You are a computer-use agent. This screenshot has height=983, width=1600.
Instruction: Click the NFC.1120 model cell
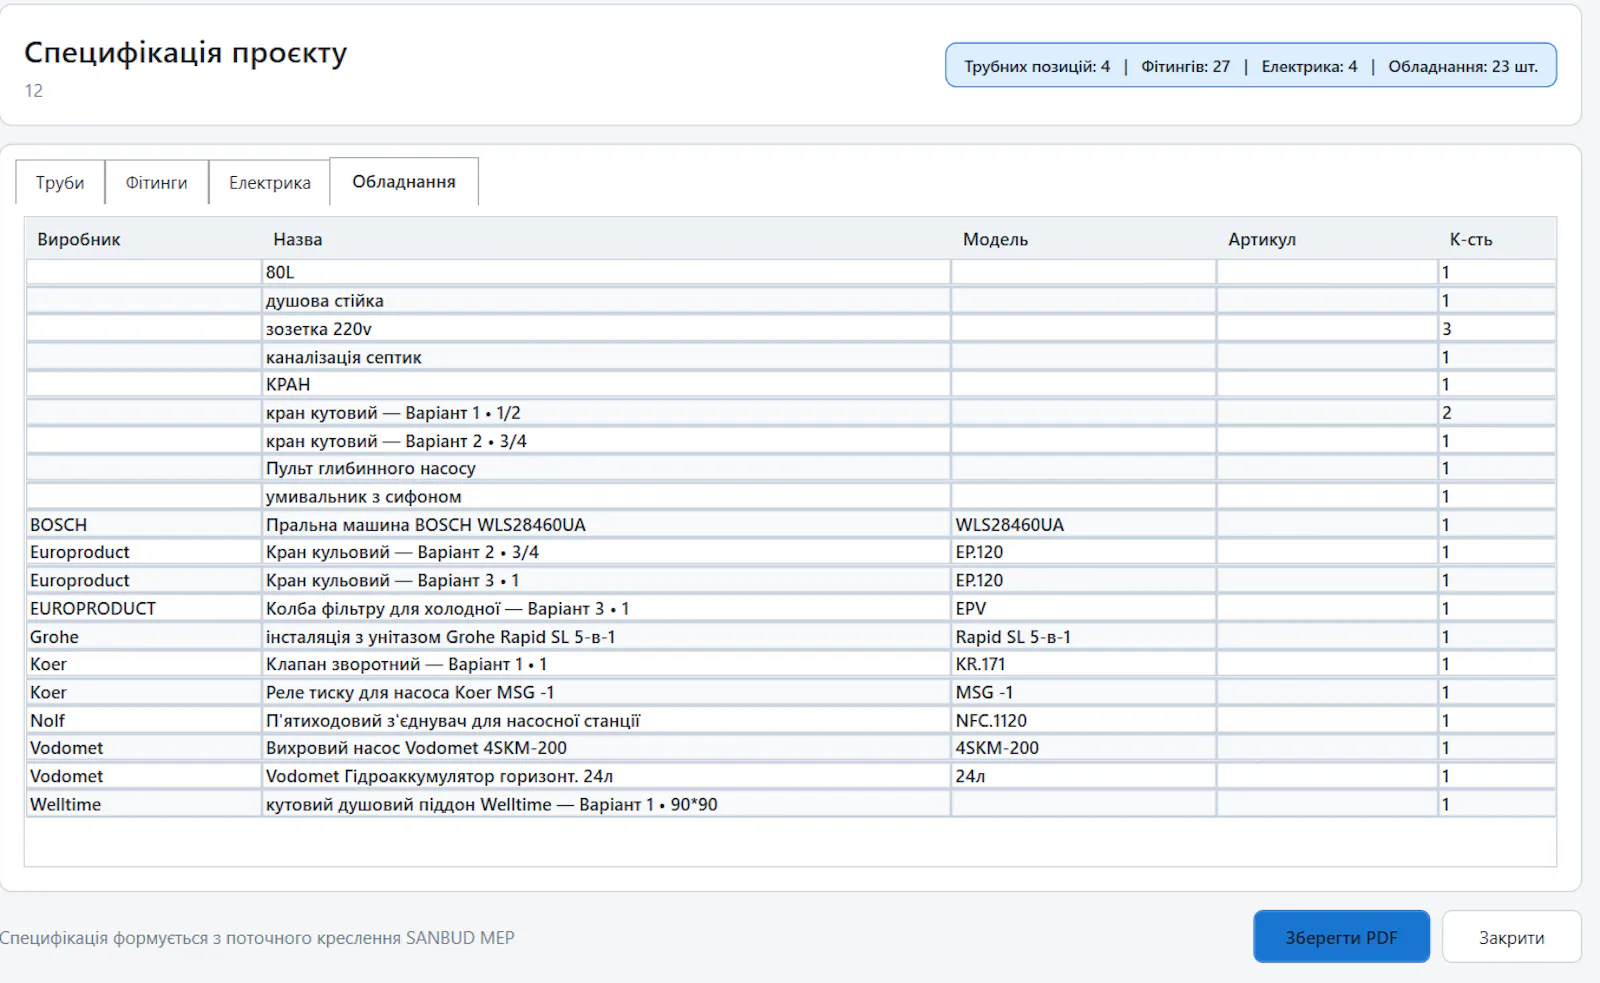coord(1083,720)
